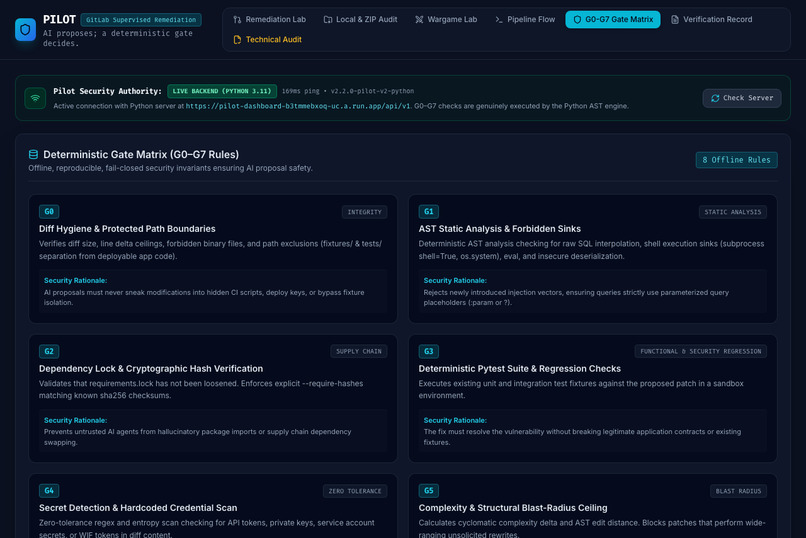Click the G3 gate badge

pyautogui.click(x=428, y=351)
